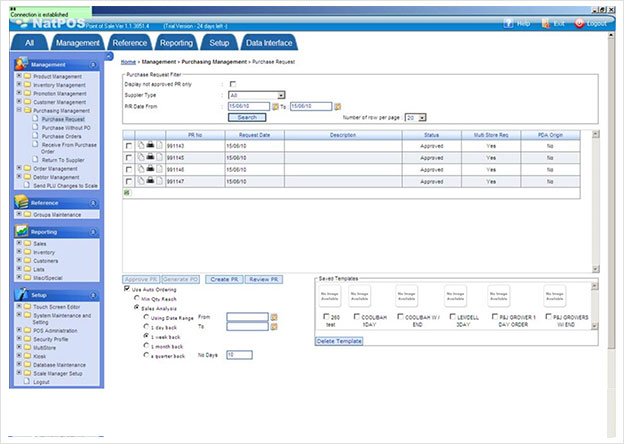624x444 pixels.
Task: Open Number of row per page dropdown
Action: coord(422,118)
